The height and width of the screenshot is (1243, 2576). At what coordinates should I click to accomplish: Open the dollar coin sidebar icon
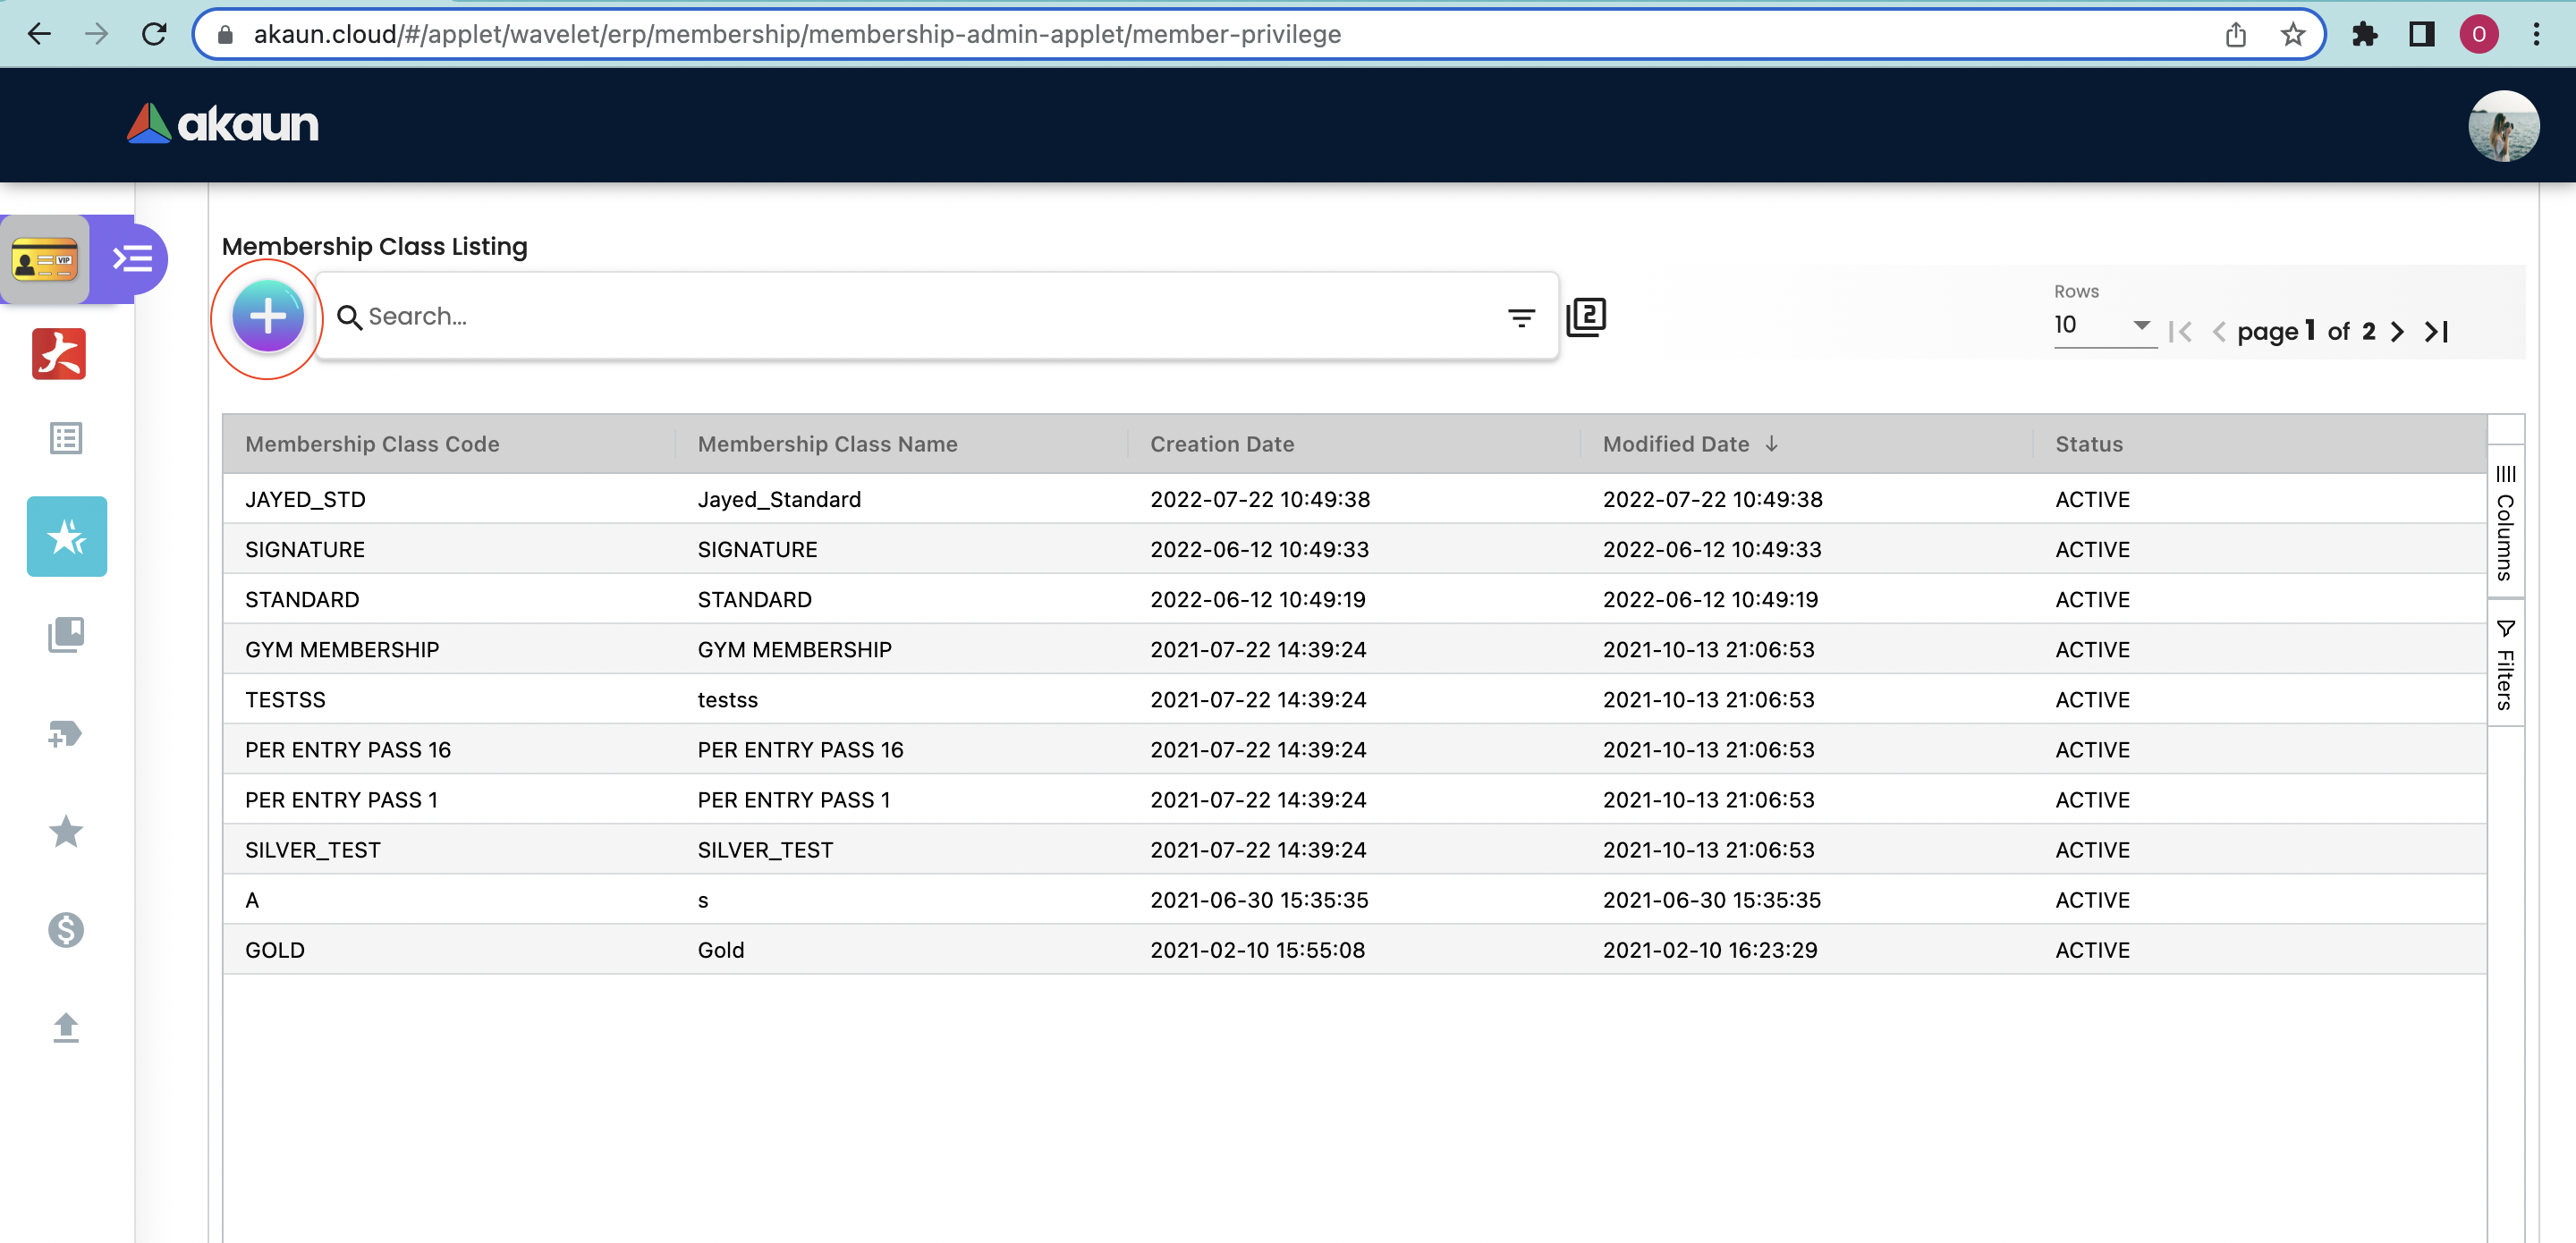point(66,930)
